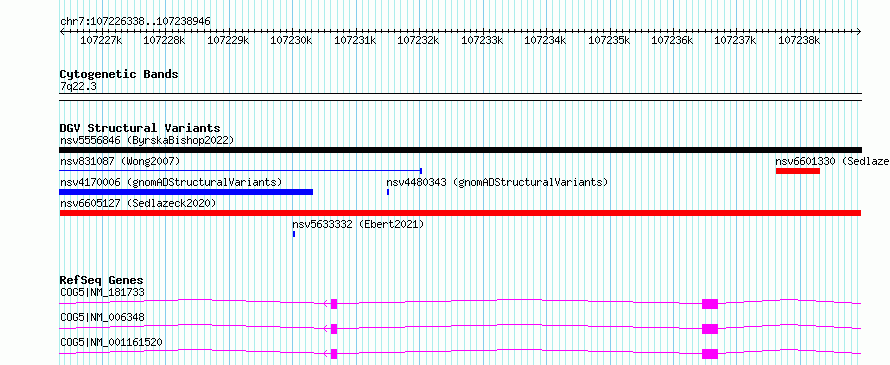
Task: Click the RefSeq Genes track title
Action: point(101,280)
